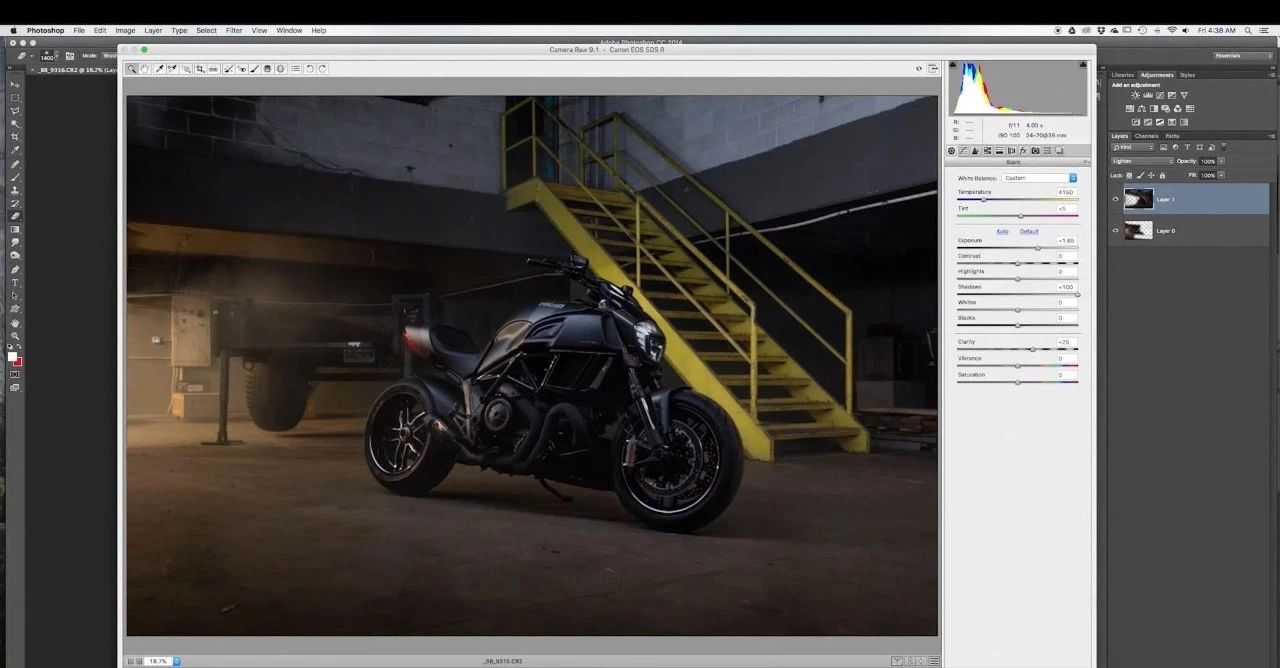Click the Default link in Basic panel
Screen dimensions: 1280x668
[x=1029, y=231]
